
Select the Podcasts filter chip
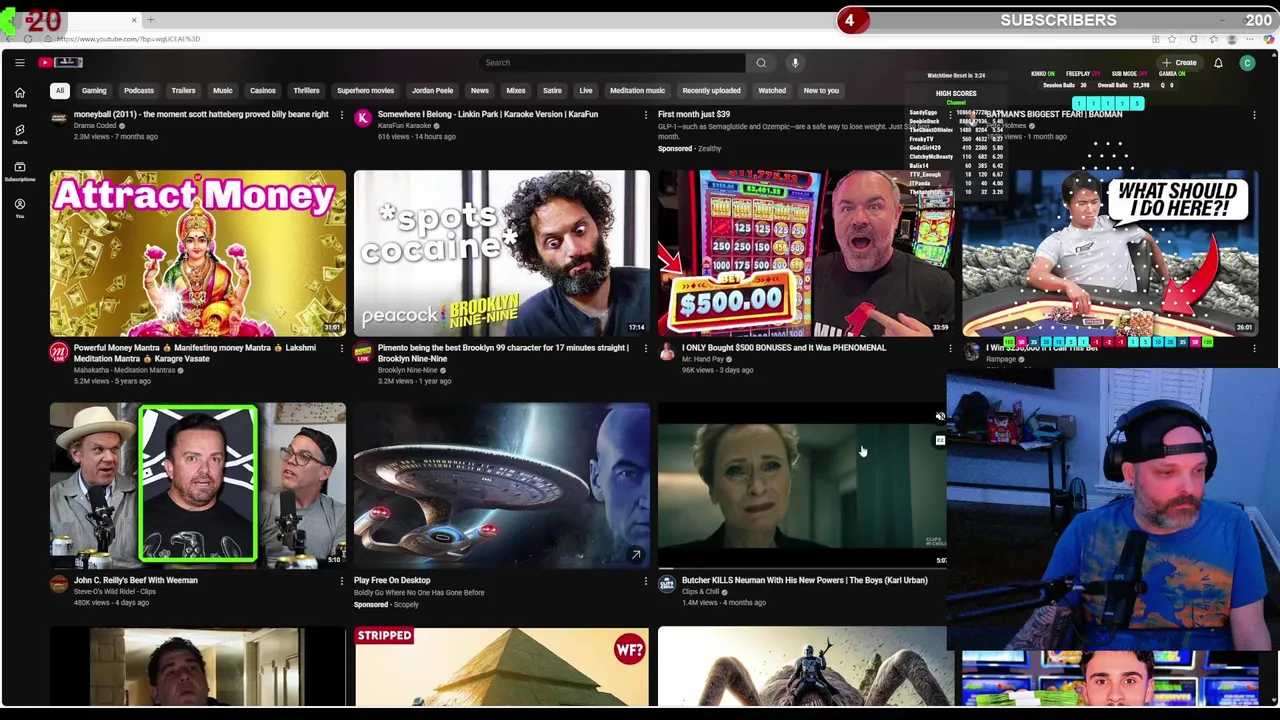coord(139,91)
